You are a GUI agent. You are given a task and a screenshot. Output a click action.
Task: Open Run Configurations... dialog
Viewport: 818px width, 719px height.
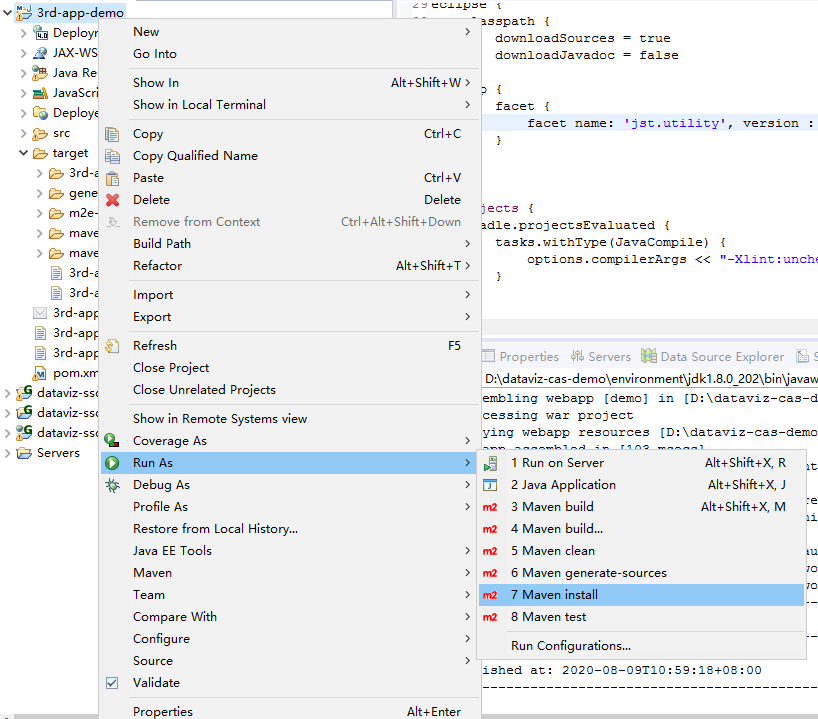coord(641,646)
